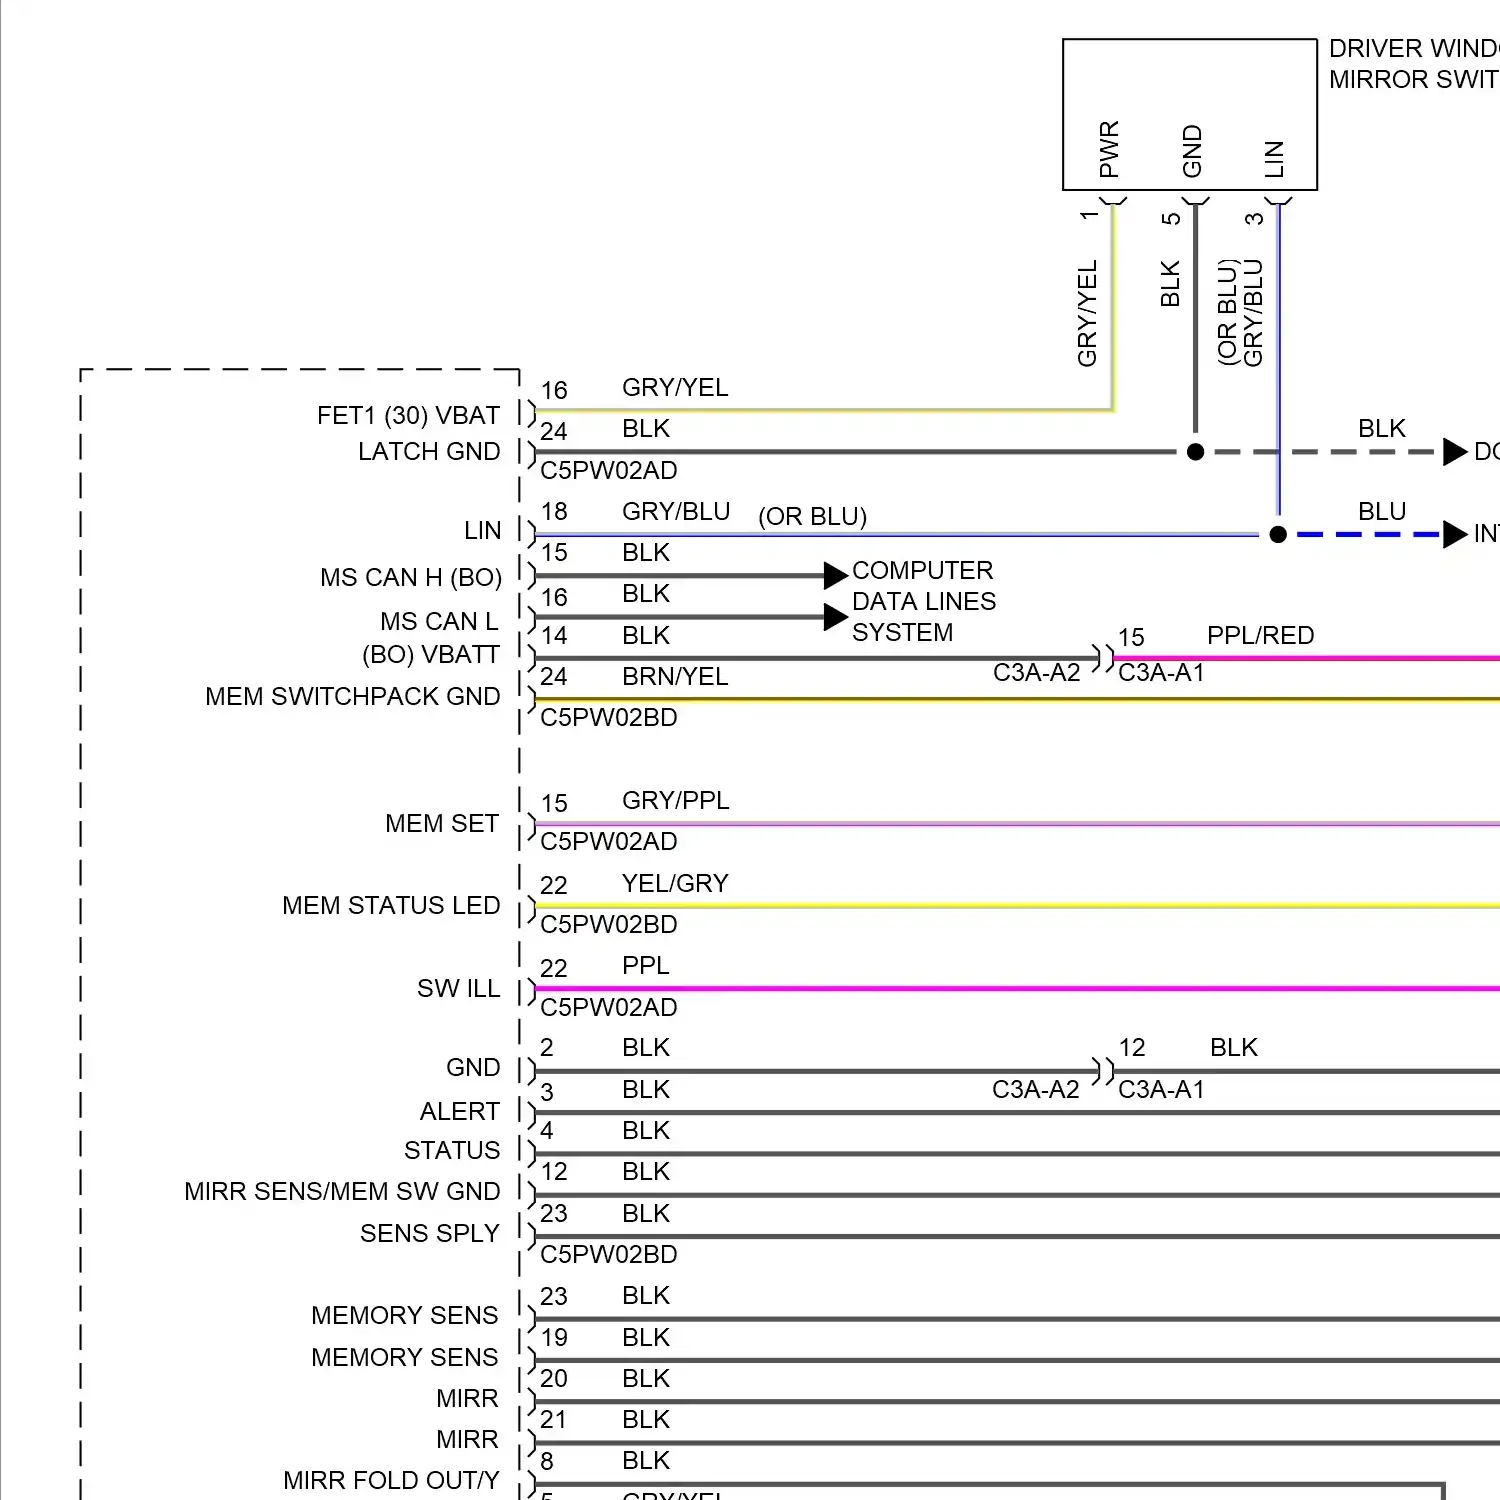
Task: Select the COMPUTER DATA LINES SYSTEM text
Action: 924,601
